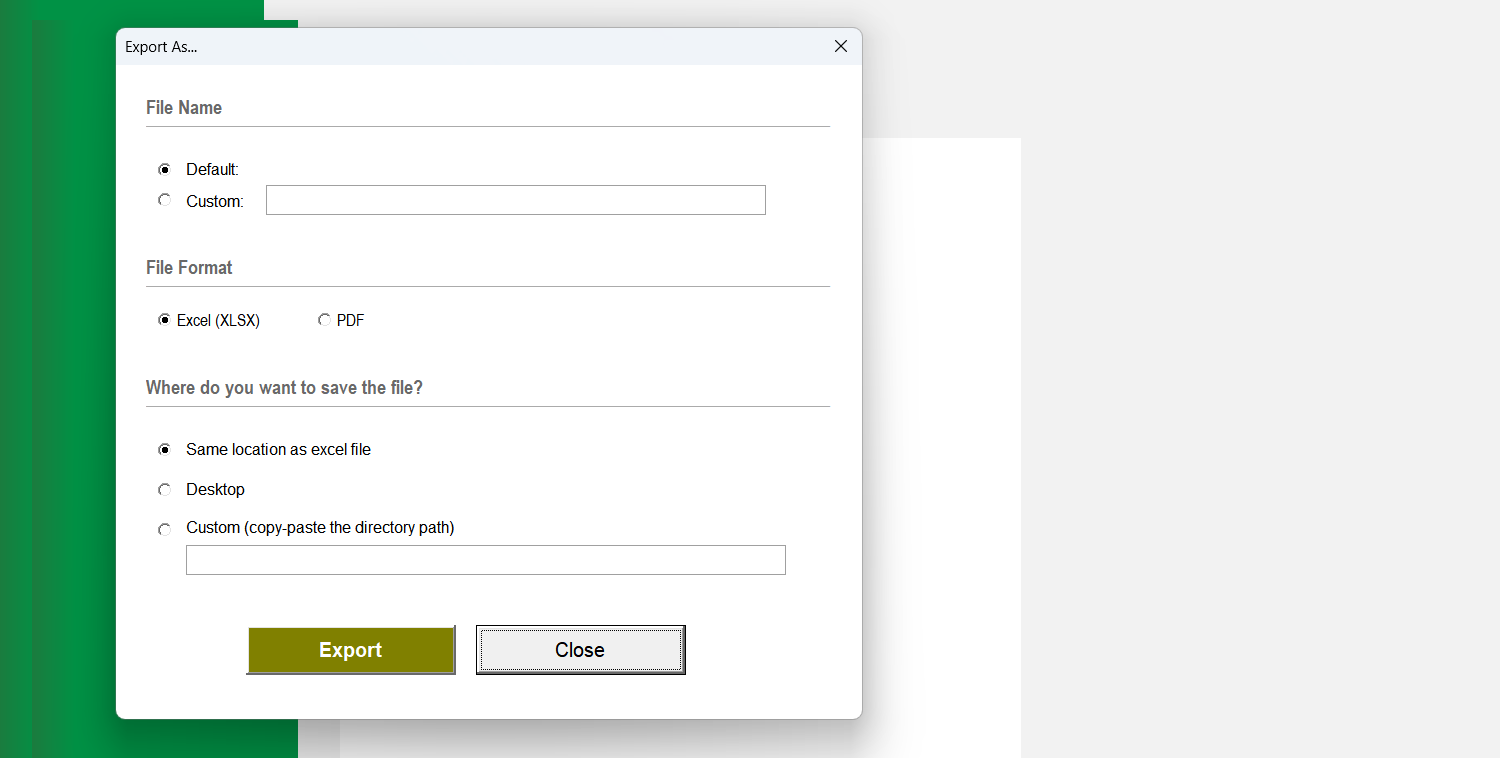Choose the Custom file name radio button
Image resolution: width=1500 pixels, height=758 pixels.
click(165, 201)
